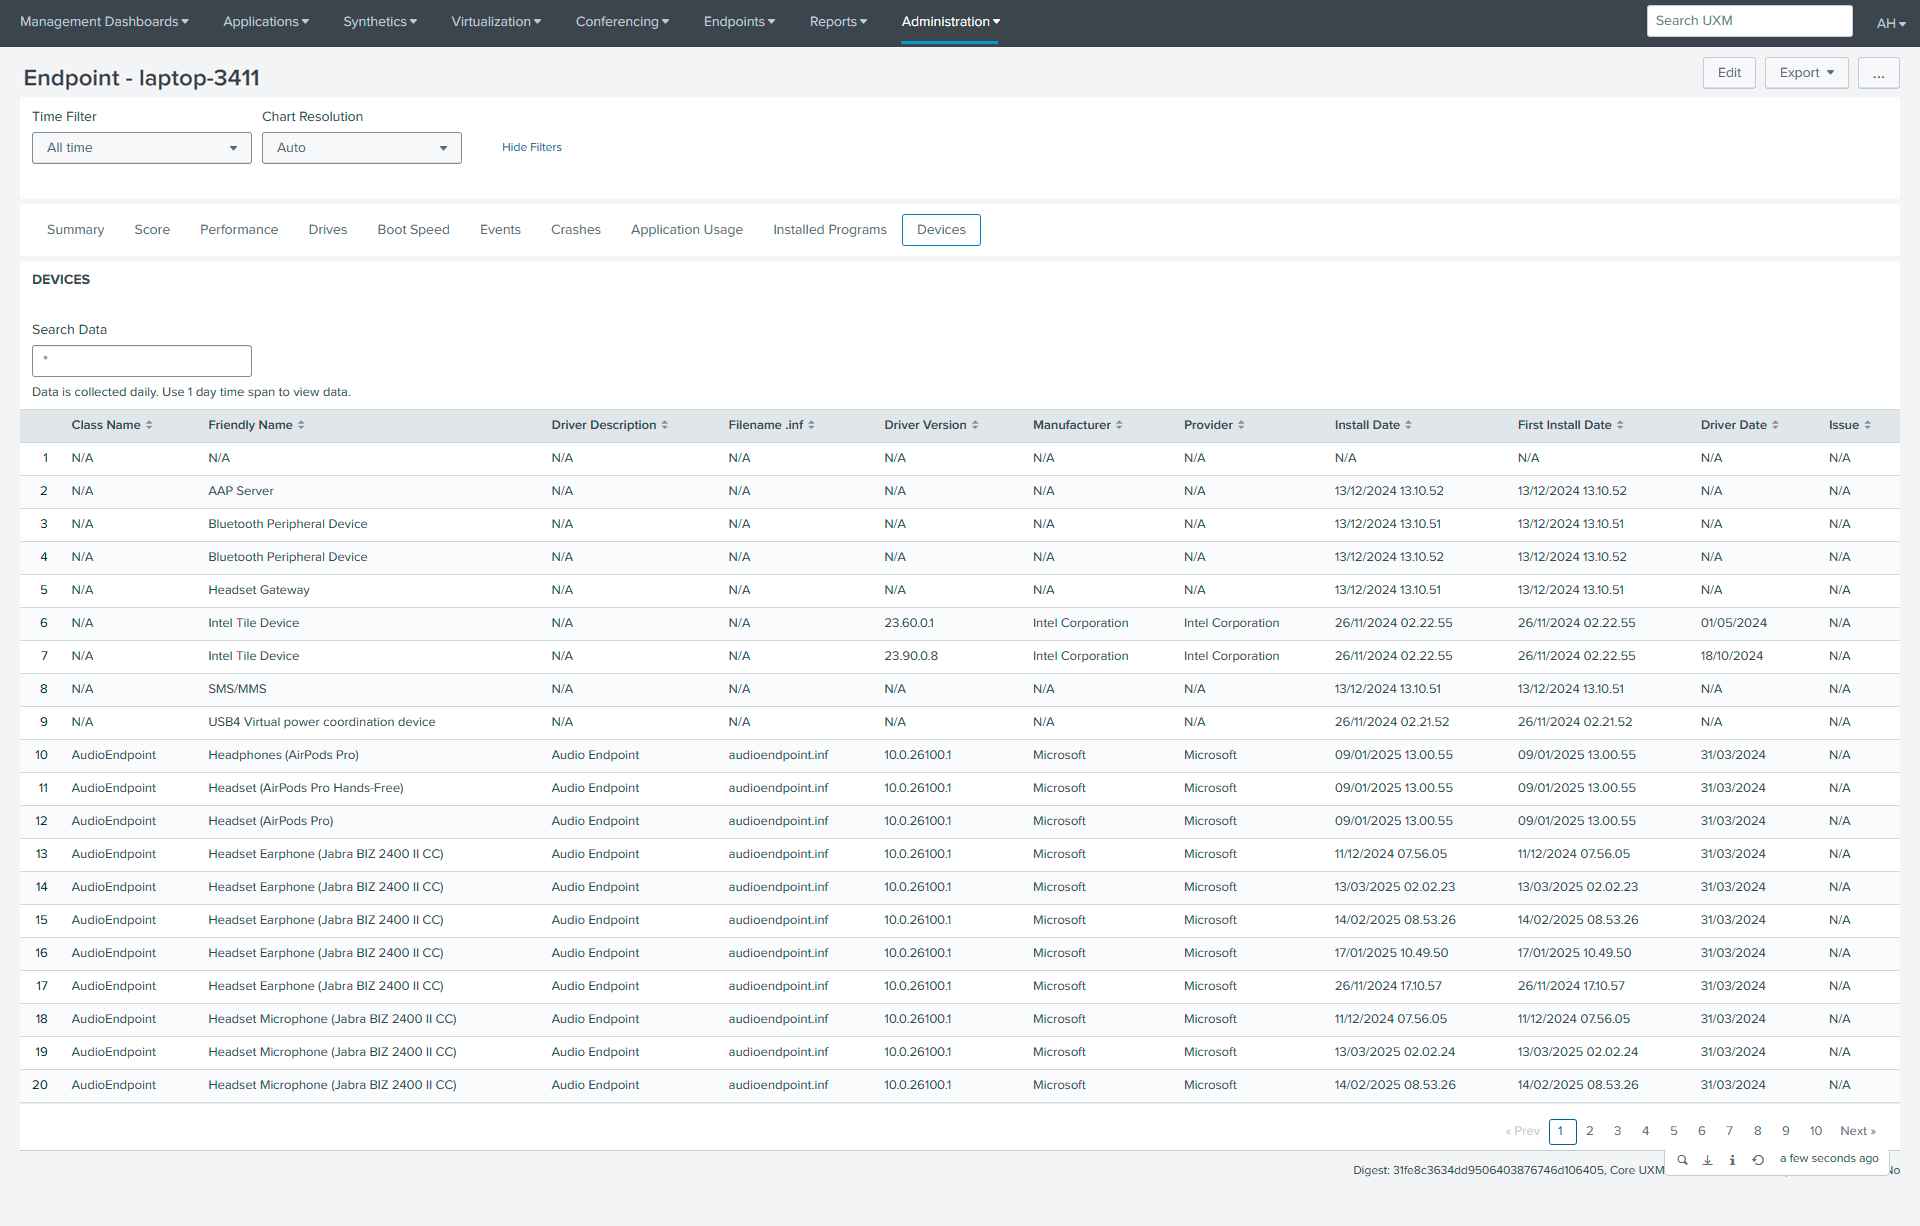1920x1226 pixels.
Task: Click the Search UXM field
Action: 1750,21
